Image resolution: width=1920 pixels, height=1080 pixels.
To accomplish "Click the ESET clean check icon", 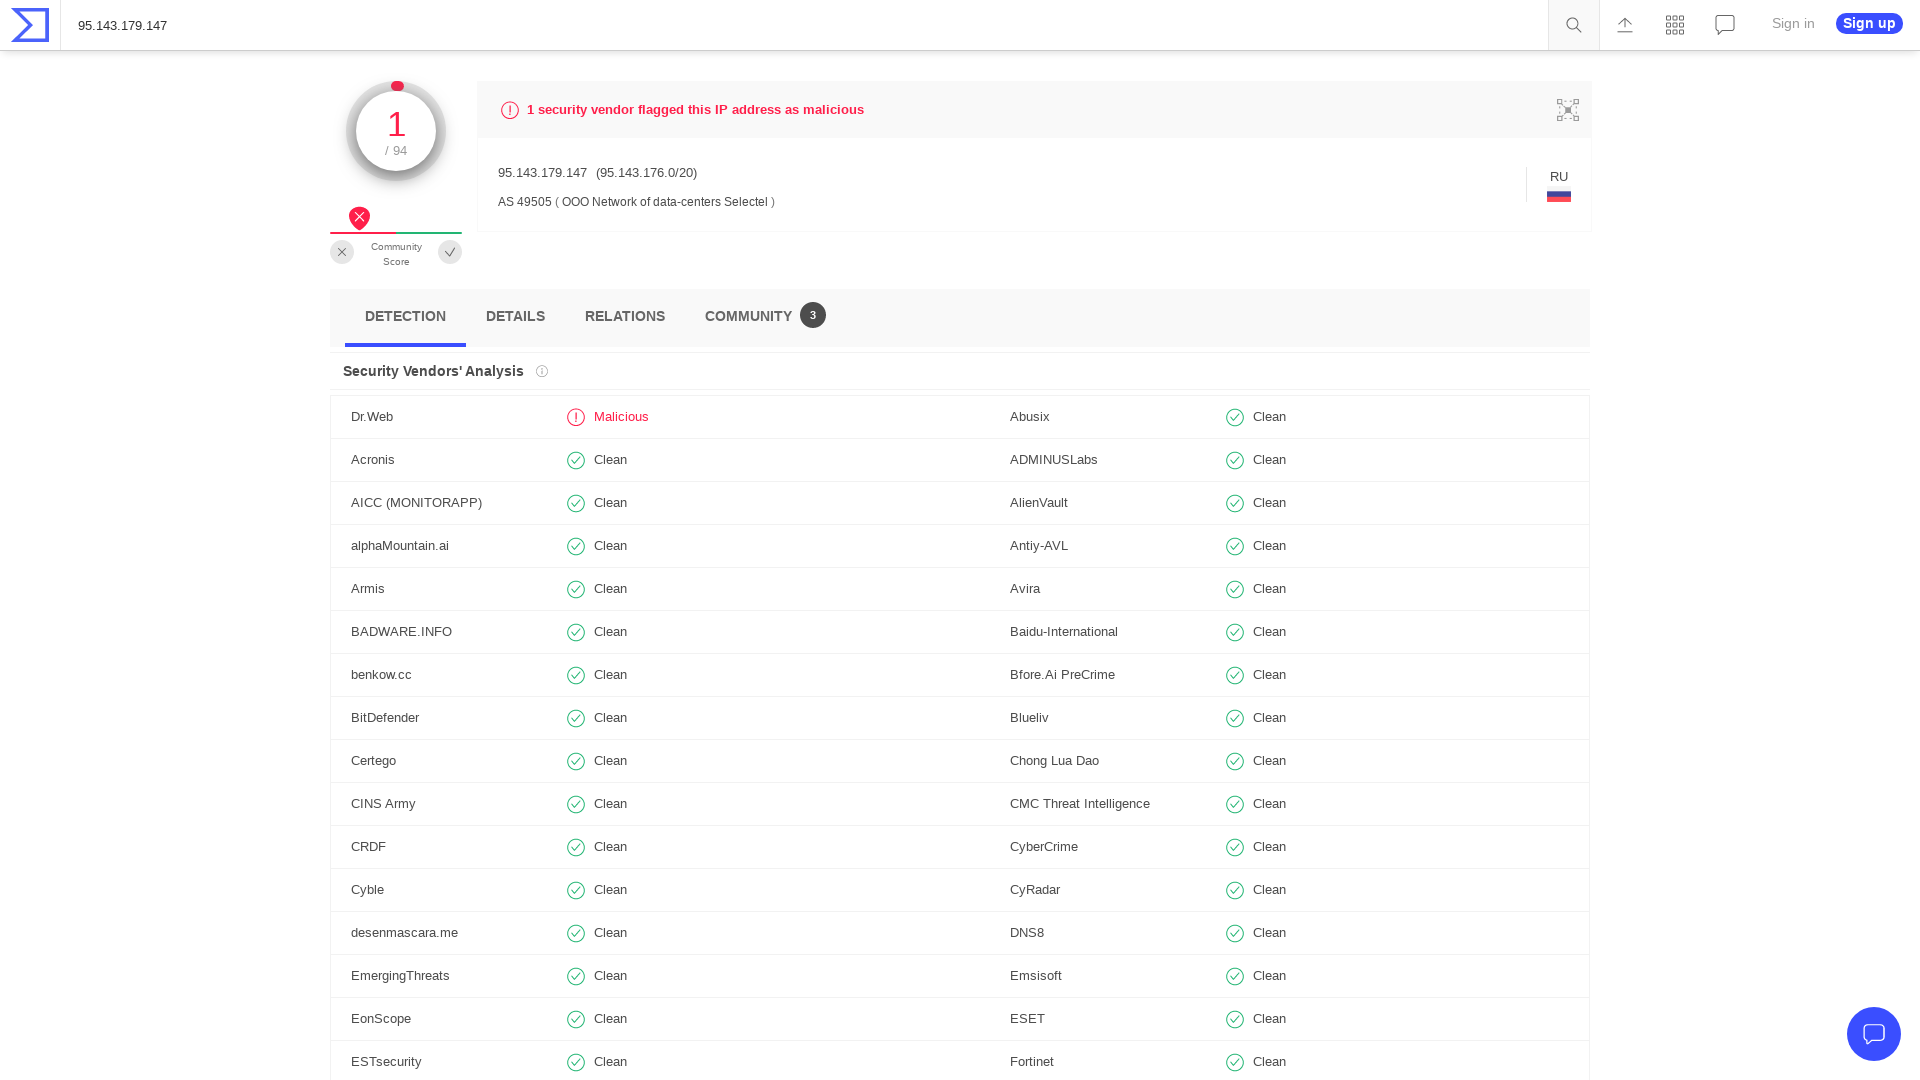I will [1235, 1019].
